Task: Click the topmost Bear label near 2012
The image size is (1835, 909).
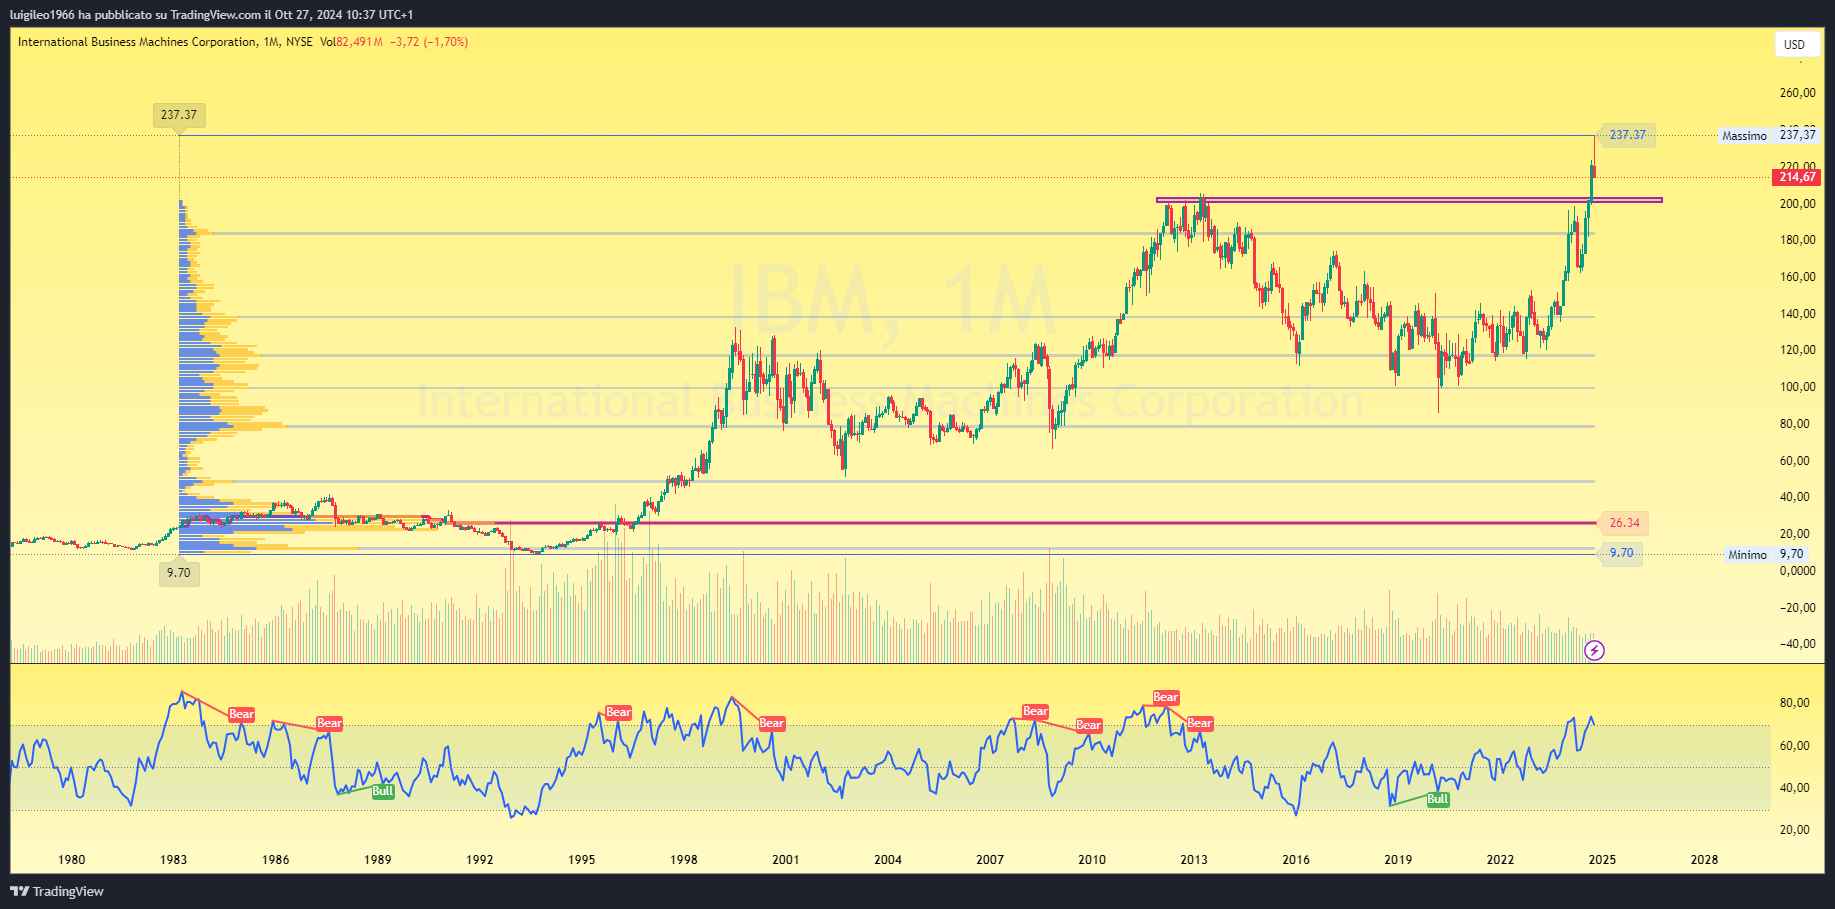Action: click(x=1166, y=697)
